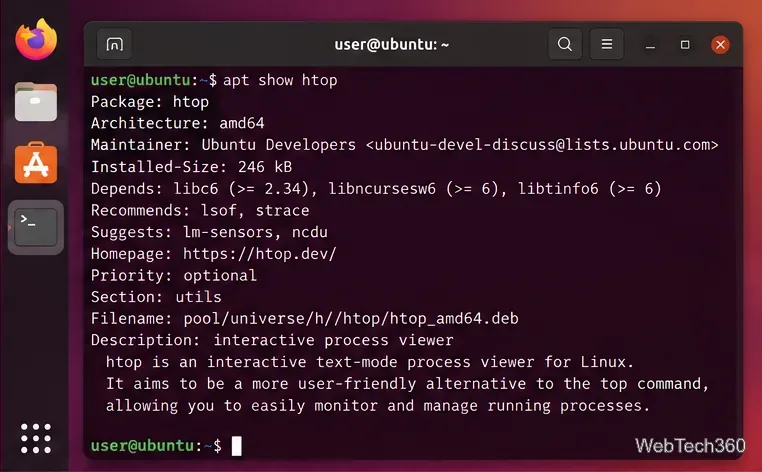
Task: Click the ubuntu-devel-discuss email address
Action: click(542, 145)
